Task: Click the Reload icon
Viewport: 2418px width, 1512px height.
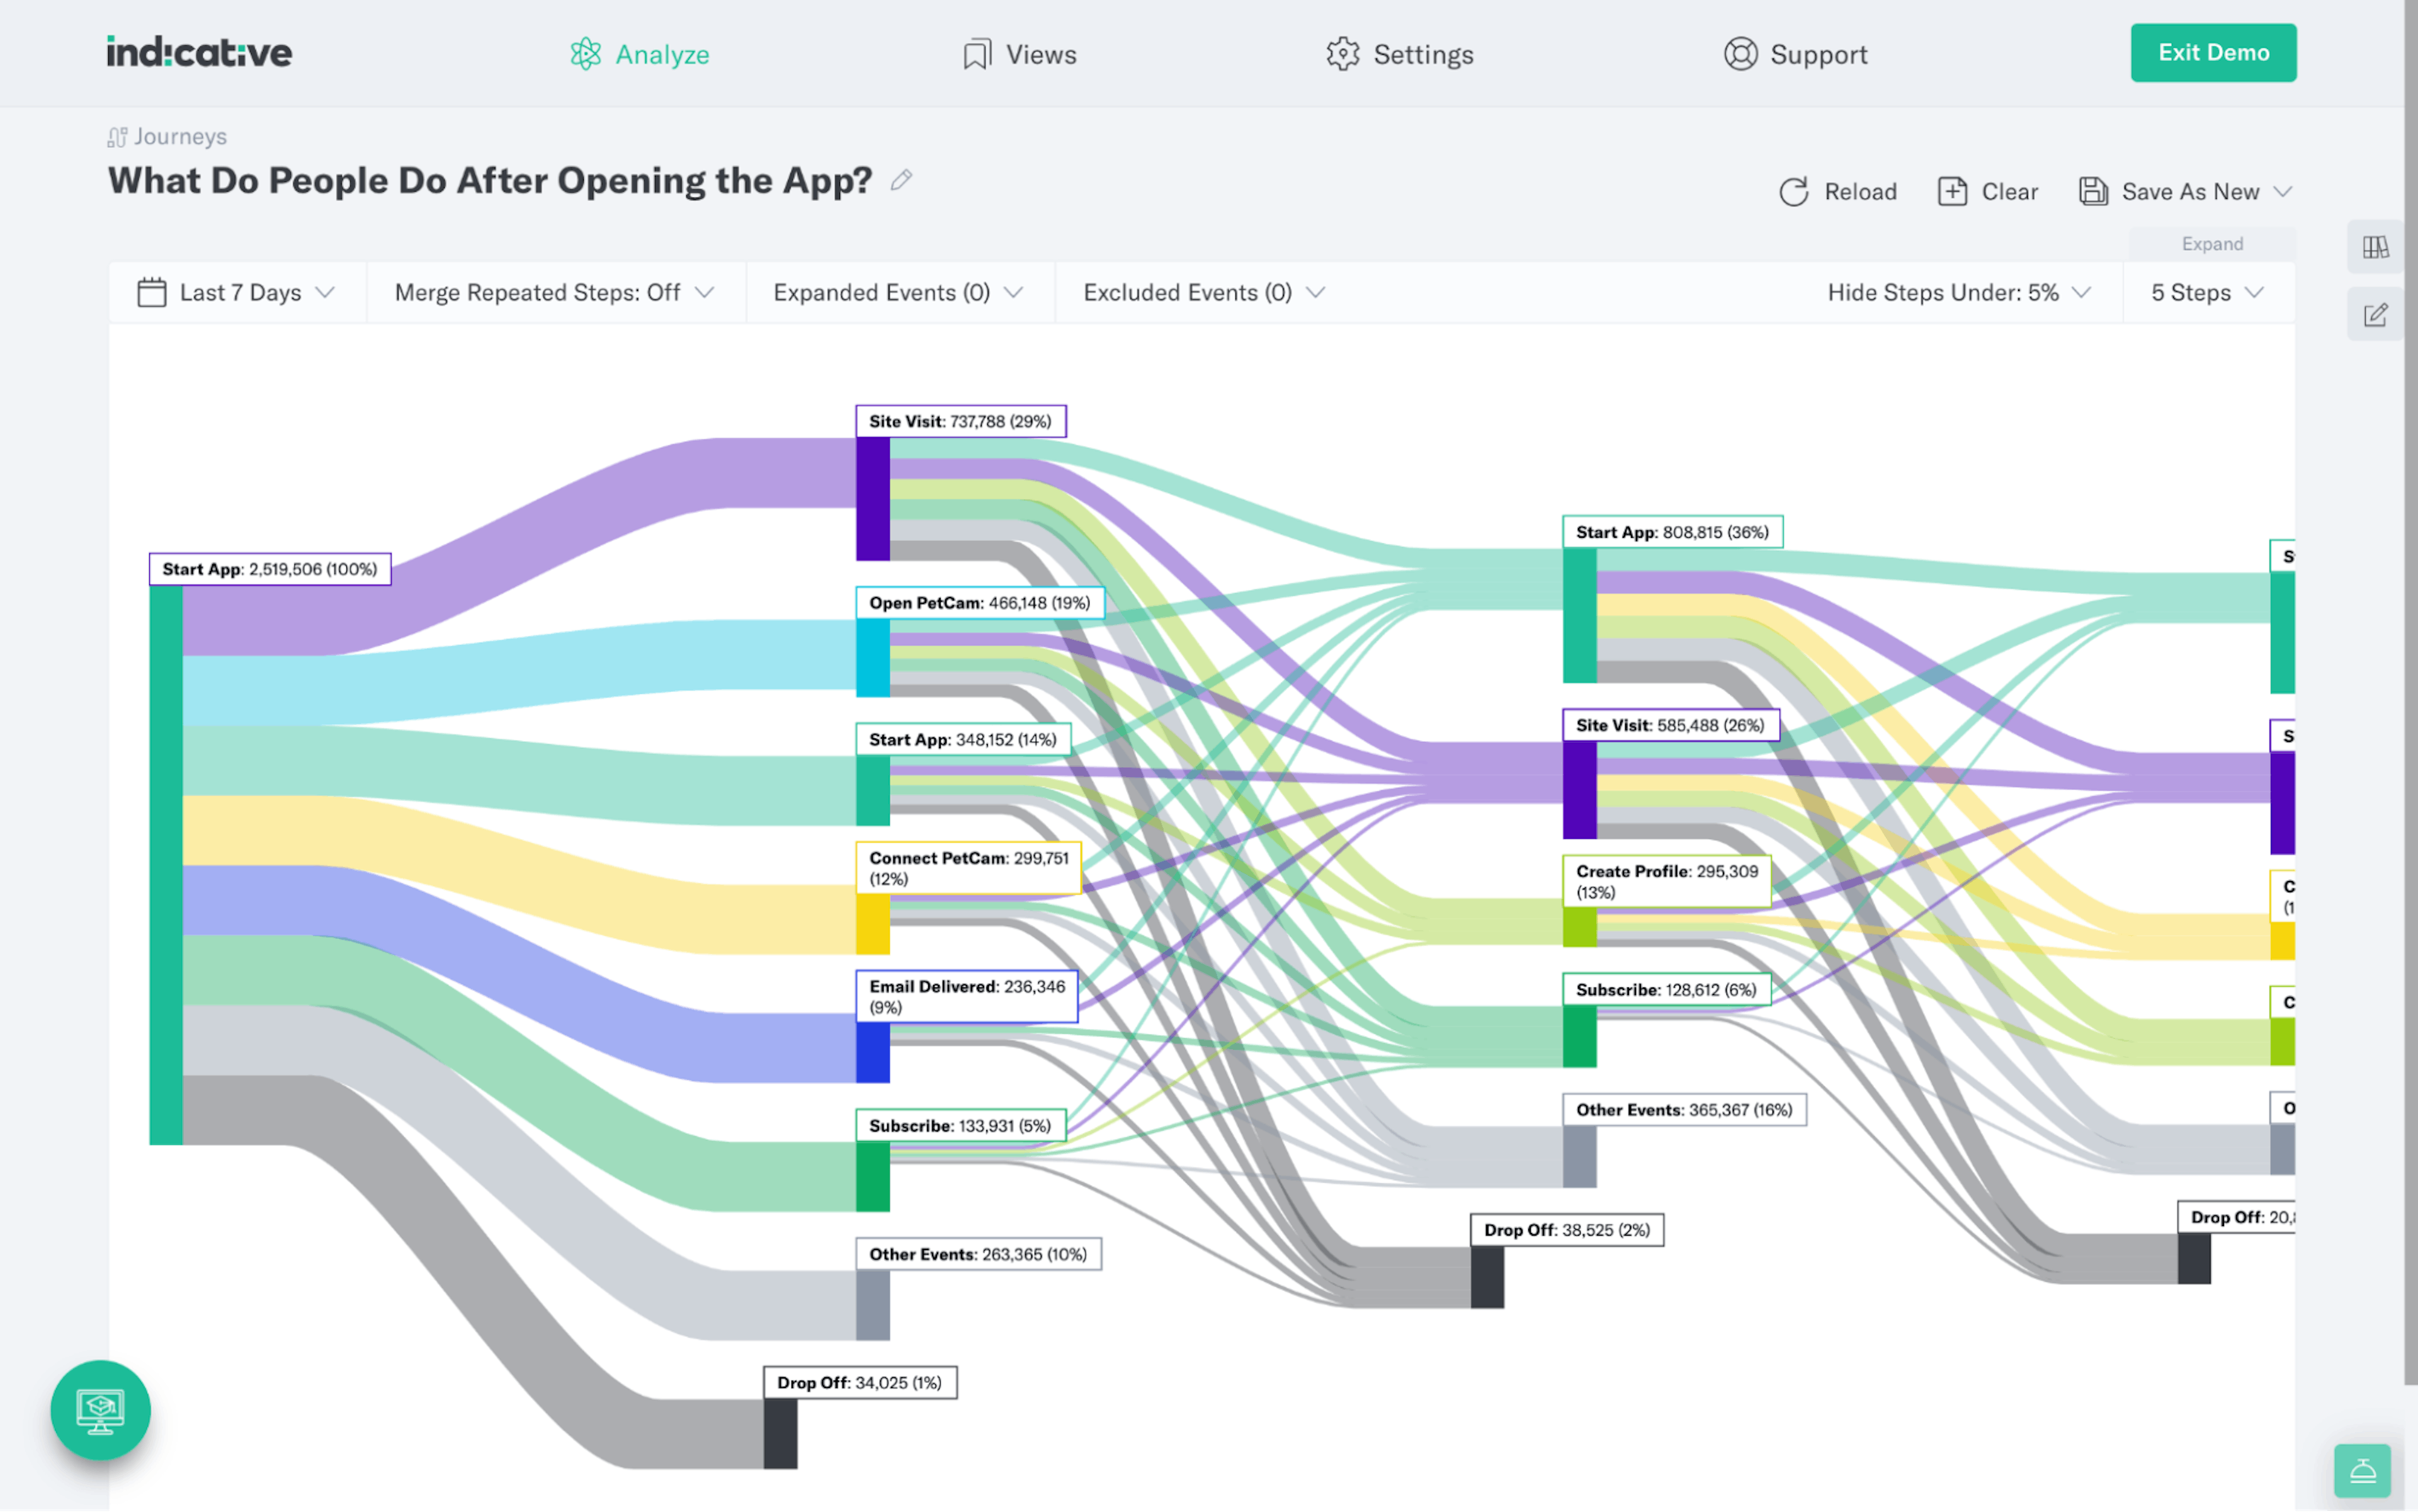Action: (1794, 192)
